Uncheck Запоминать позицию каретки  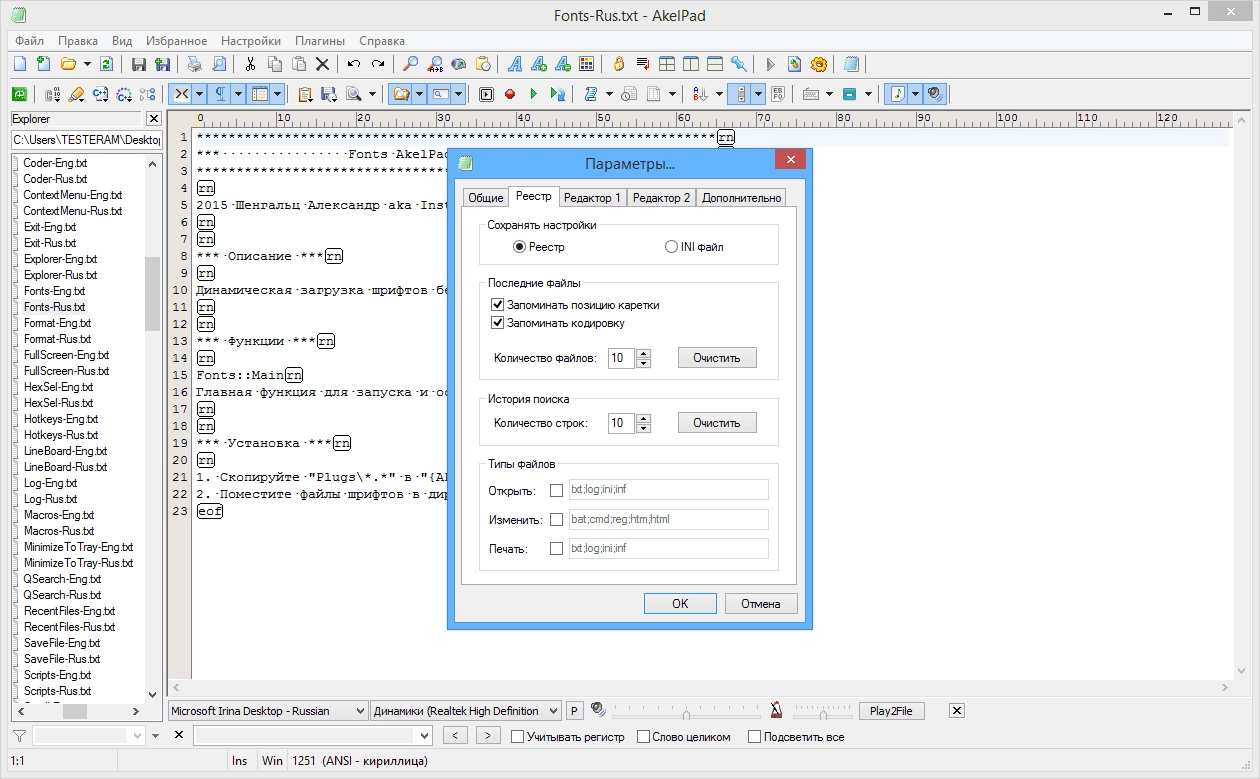click(497, 304)
